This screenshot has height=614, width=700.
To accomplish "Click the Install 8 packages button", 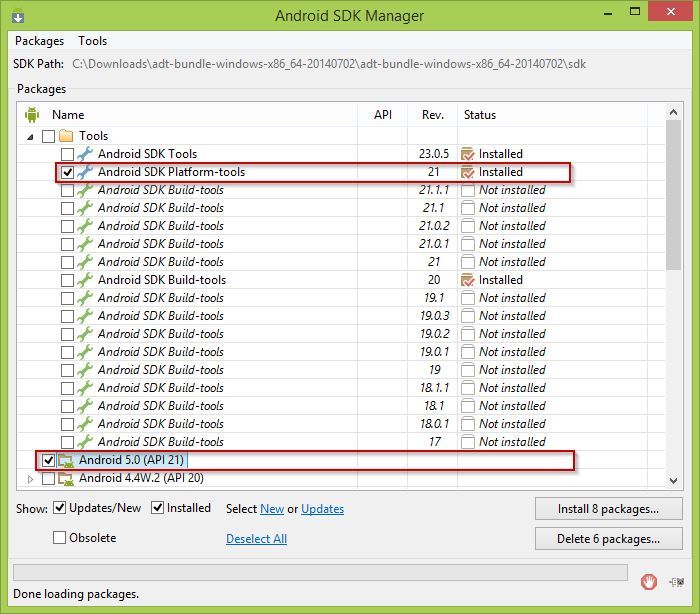I will click(x=608, y=509).
